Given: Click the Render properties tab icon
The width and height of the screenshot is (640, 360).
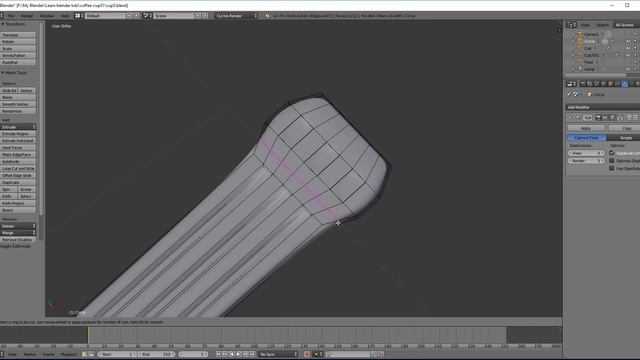Looking at the screenshot, I should click(583, 84).
